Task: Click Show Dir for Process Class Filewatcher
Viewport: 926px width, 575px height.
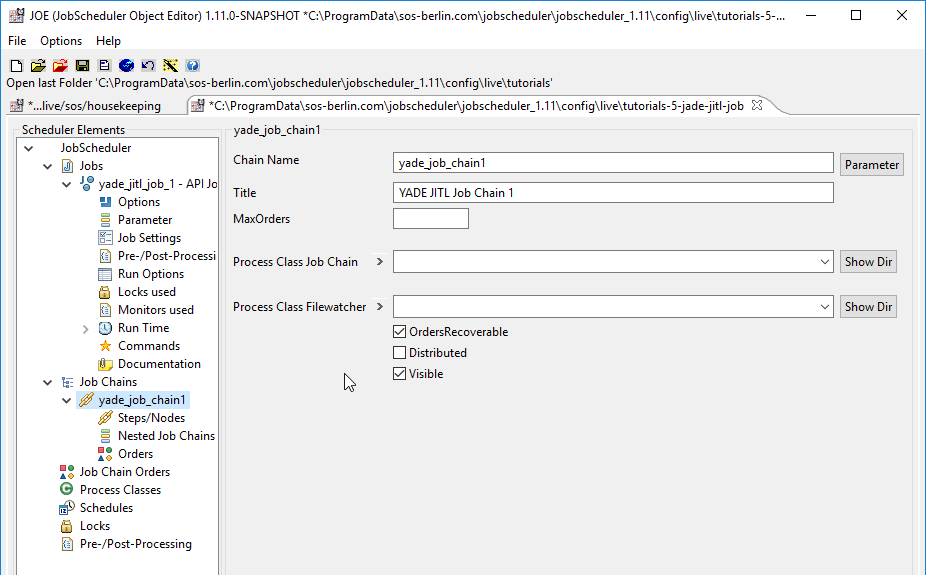Action: [868, 306]
